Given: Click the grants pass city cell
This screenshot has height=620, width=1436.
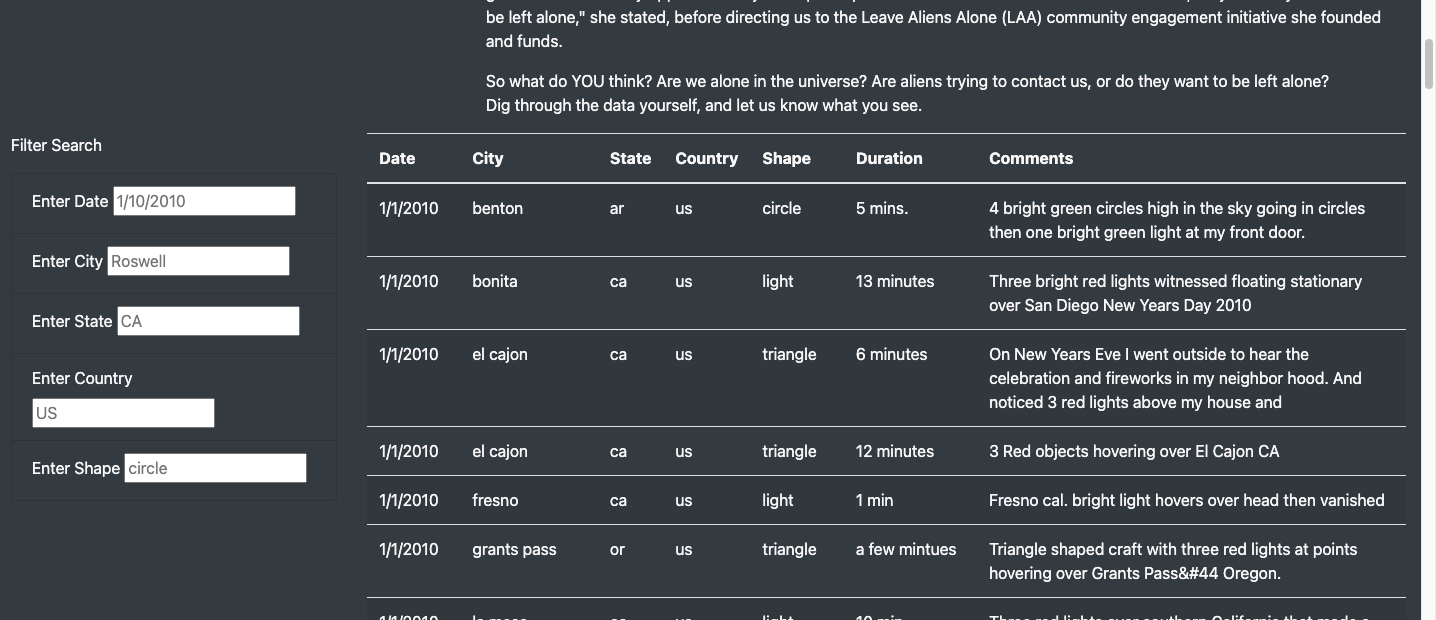Looking at the screenshot, I should (514, 549).
